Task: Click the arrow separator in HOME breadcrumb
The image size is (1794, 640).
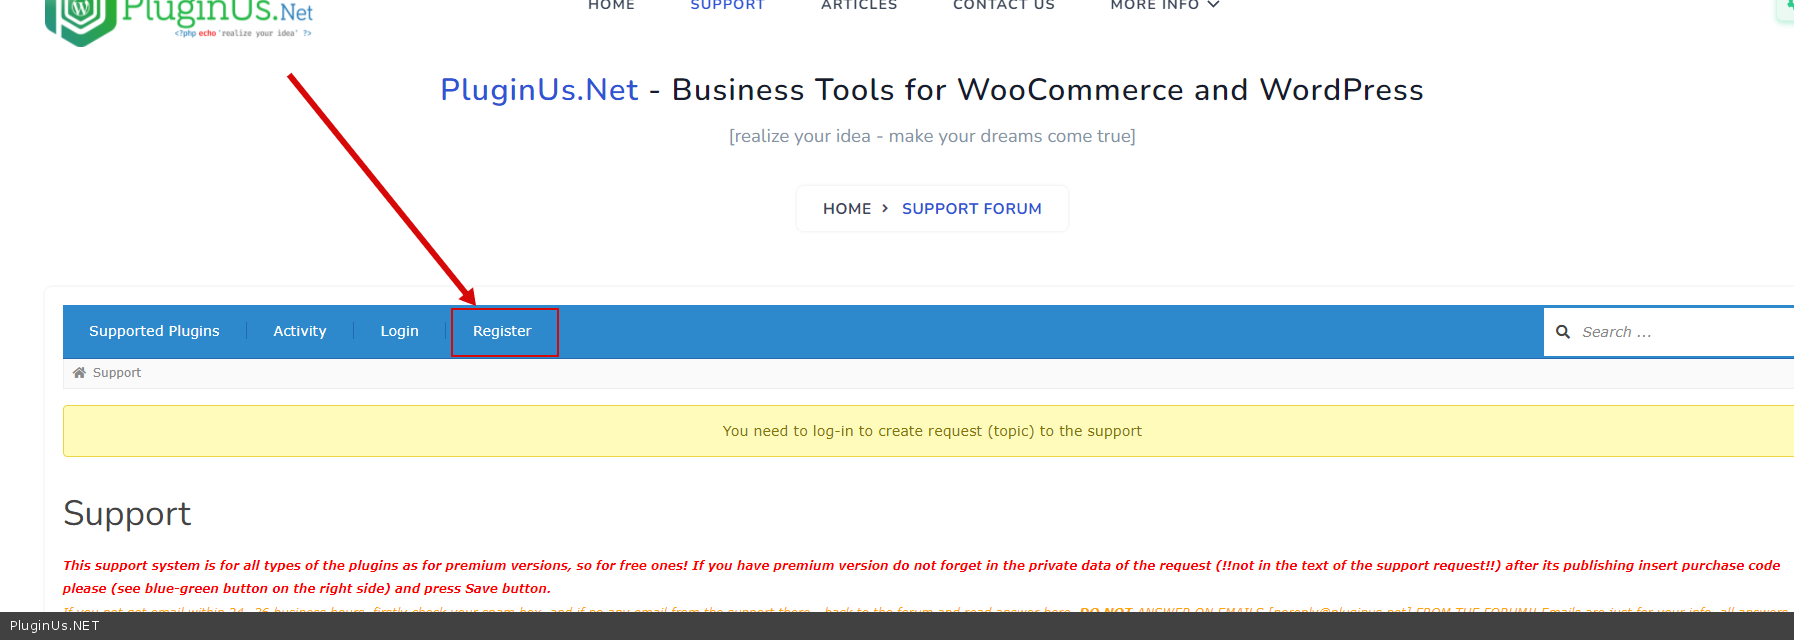Action: pyautogui.click(x=885, y=208)
